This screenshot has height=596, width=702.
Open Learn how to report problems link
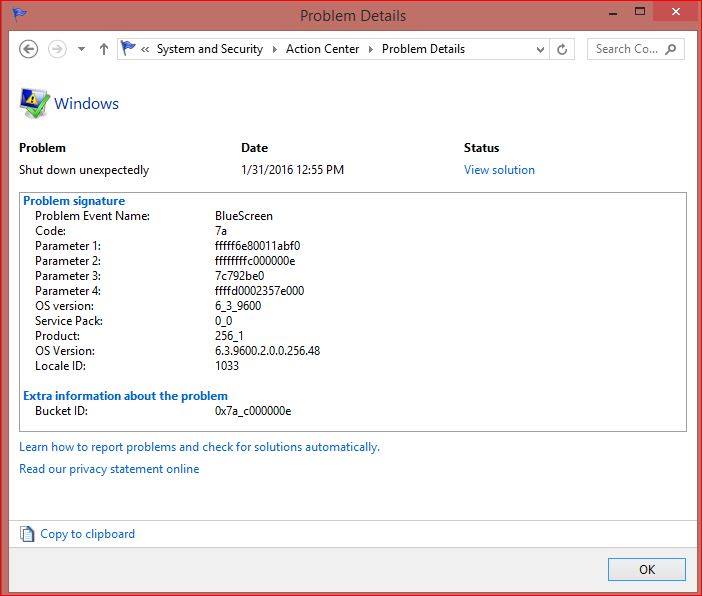(199, 447)
